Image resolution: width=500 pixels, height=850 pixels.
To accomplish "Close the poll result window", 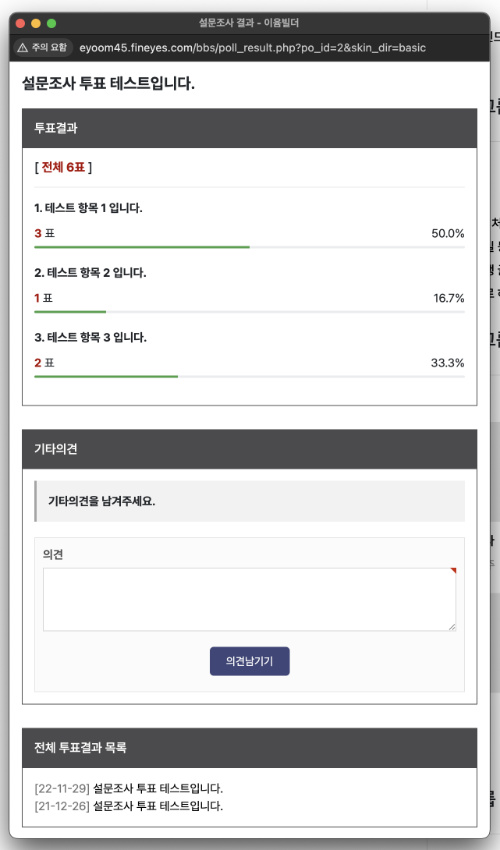I will [x=21, y=23].
